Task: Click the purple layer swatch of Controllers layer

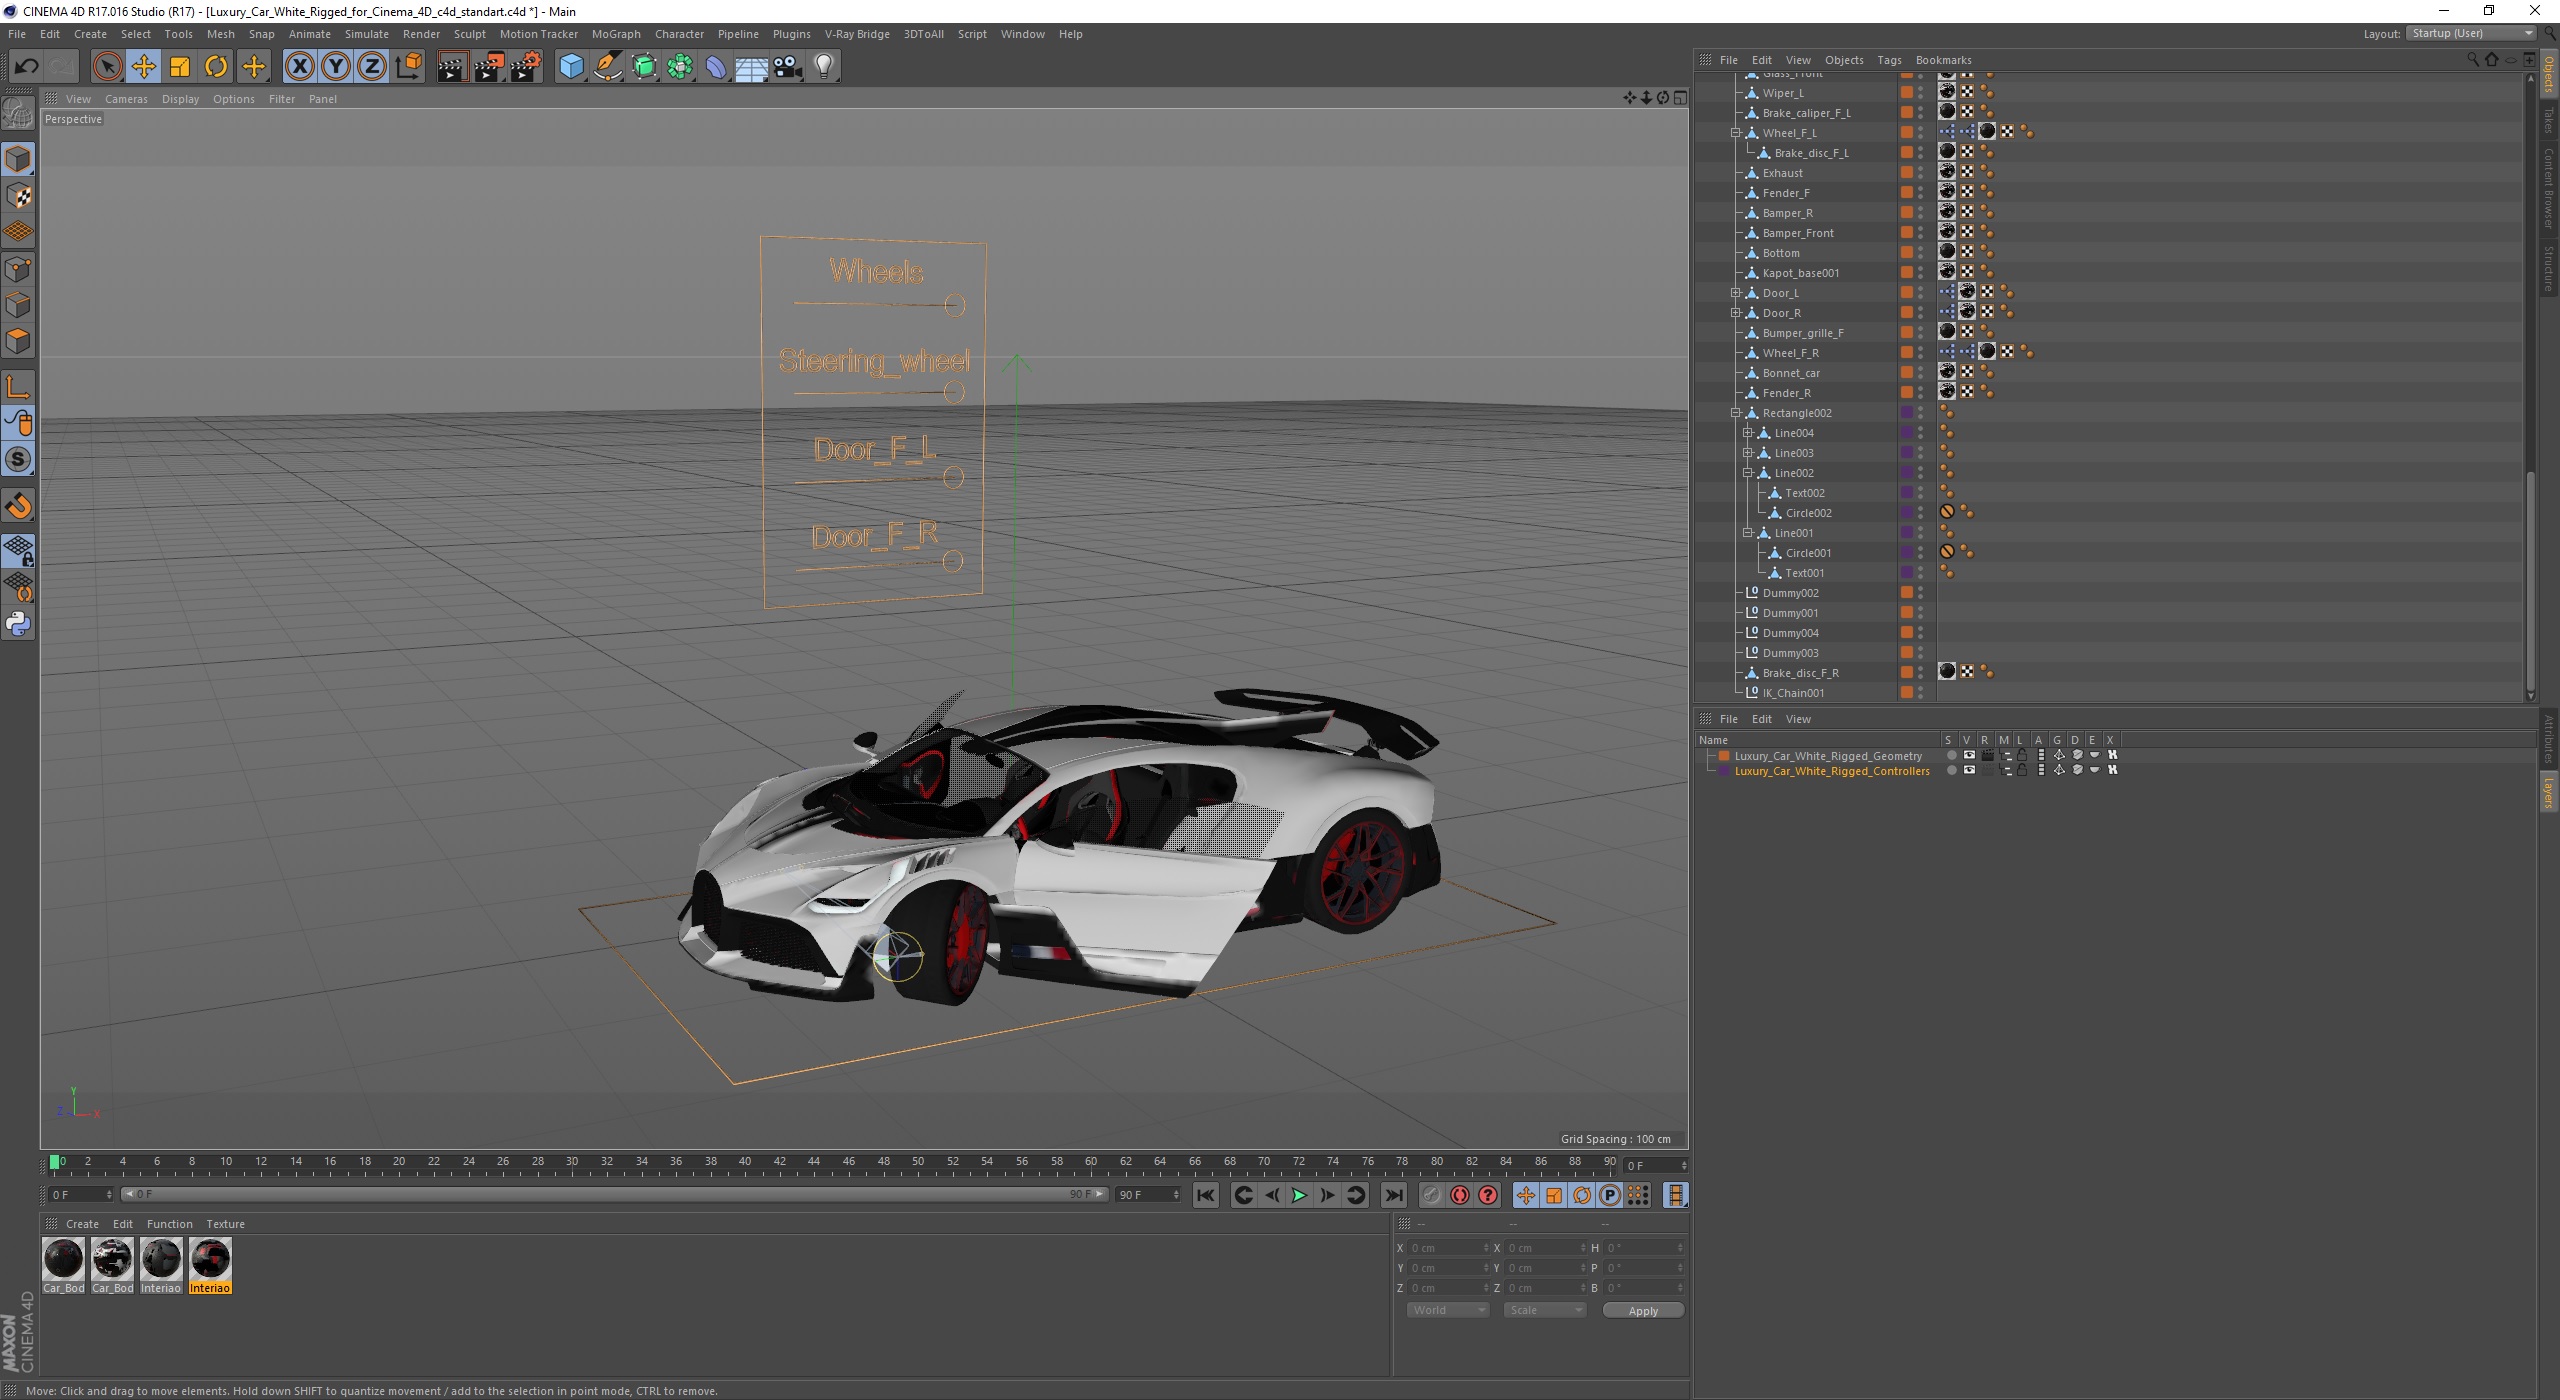Action: coord(1724,771)
